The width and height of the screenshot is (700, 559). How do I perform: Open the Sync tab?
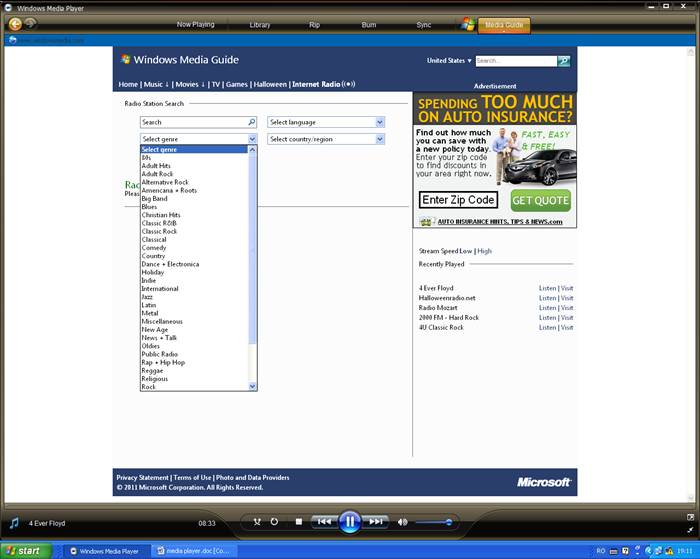coord(424,25)
